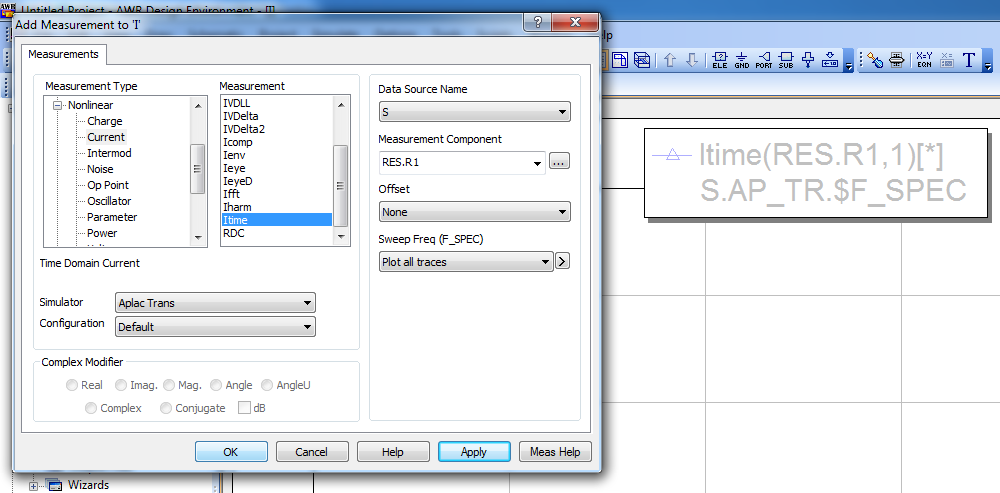The height and width of the screenshot is (493, 1000).
Task: Select Charge measurement type
Action: [105, 121]
